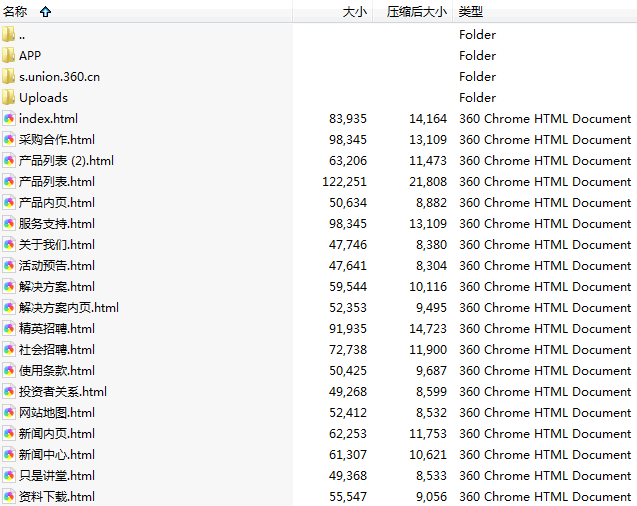Click the s.union.360.cn folder name
The width and height of the screenshot is (637, 506).
click(59, 77)
